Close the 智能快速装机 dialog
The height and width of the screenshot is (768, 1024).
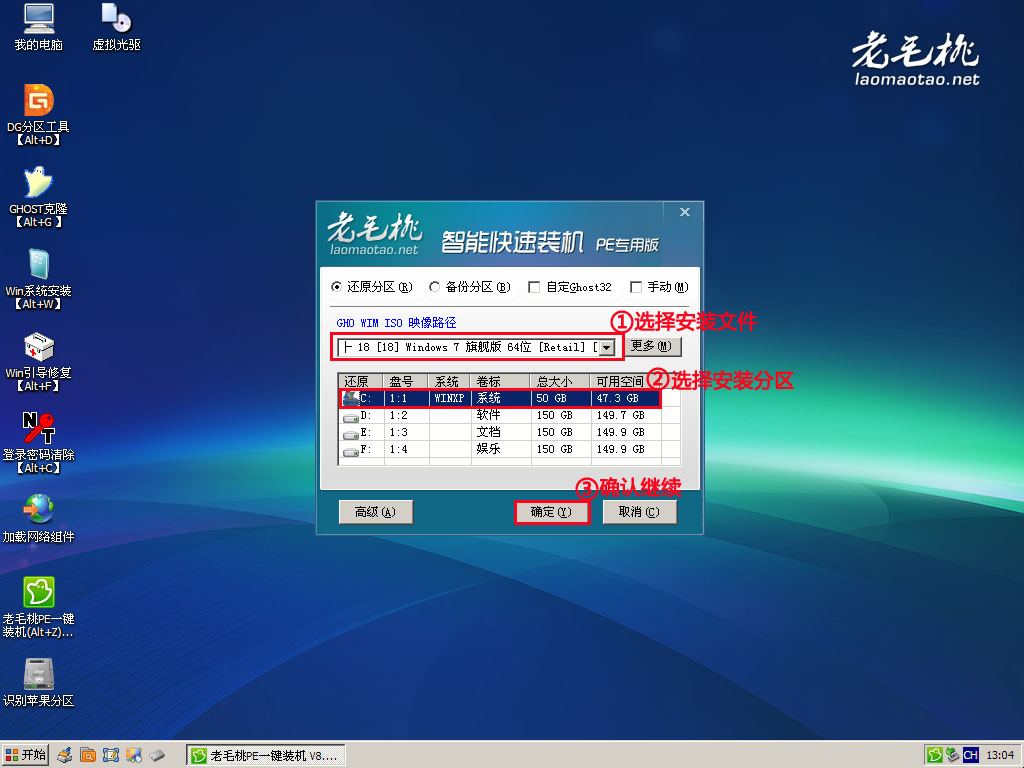click(684, 212)
